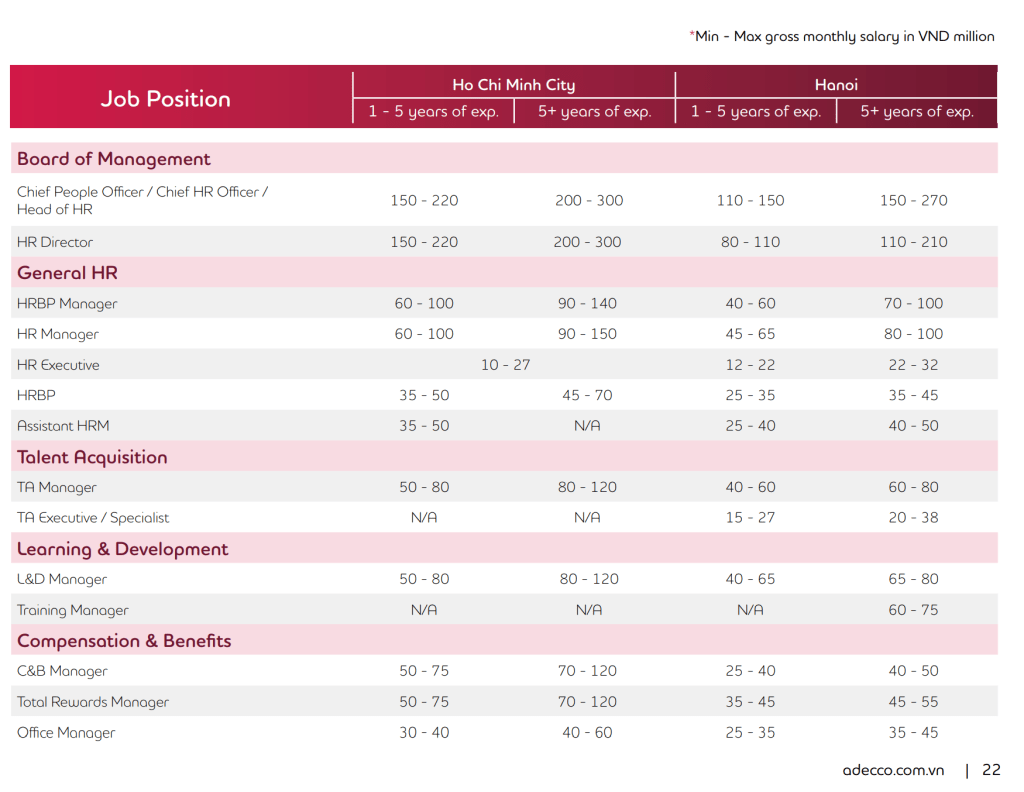This screenshot has height=792, width=1024.
Task: Click the Total Rewards Manager row label
Action: click(93, 702)
